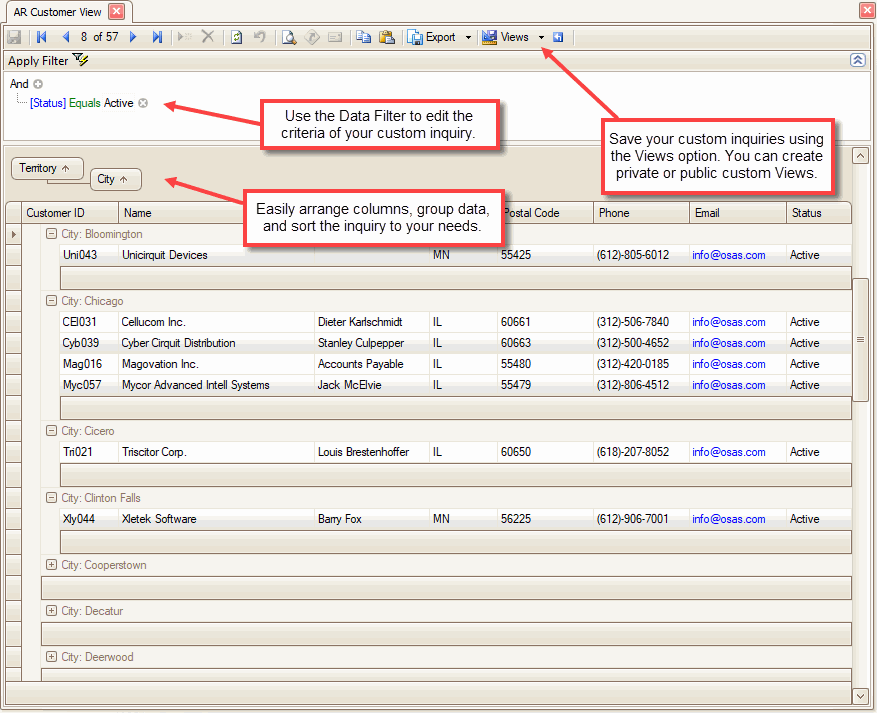Expand the City: Cooperstown group
This screenshot has width=877, height=713.
51,565
